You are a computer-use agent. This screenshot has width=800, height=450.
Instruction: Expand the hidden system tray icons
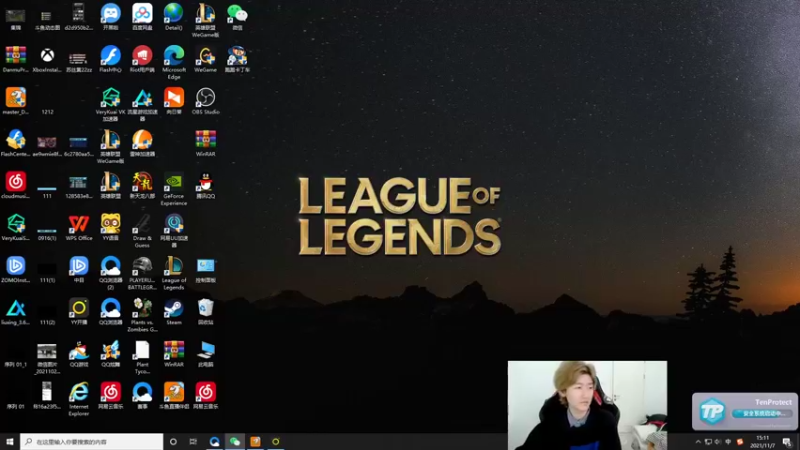pos(698,441)
